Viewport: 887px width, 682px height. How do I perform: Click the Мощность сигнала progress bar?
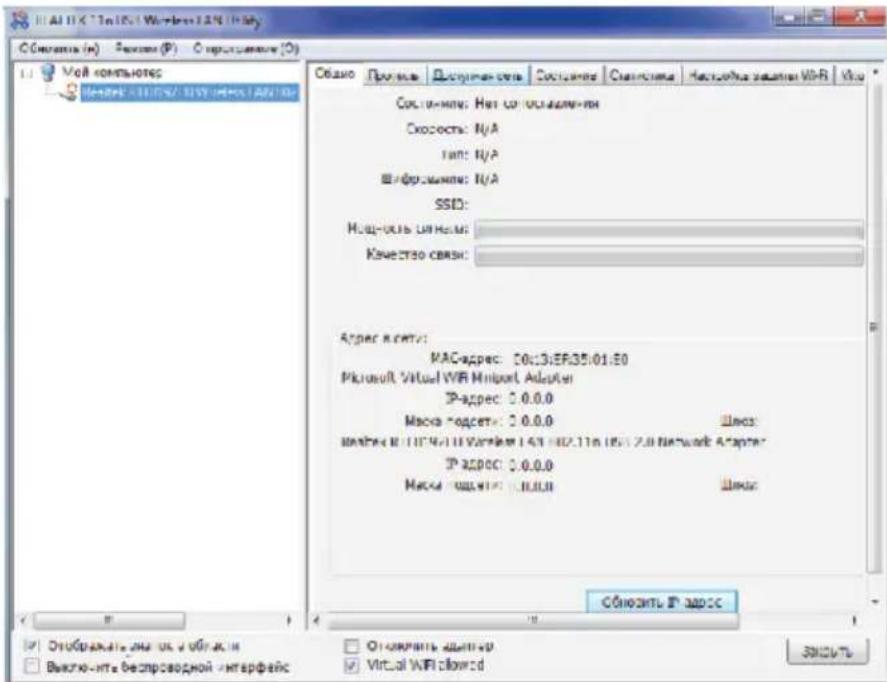coord(669,231)
